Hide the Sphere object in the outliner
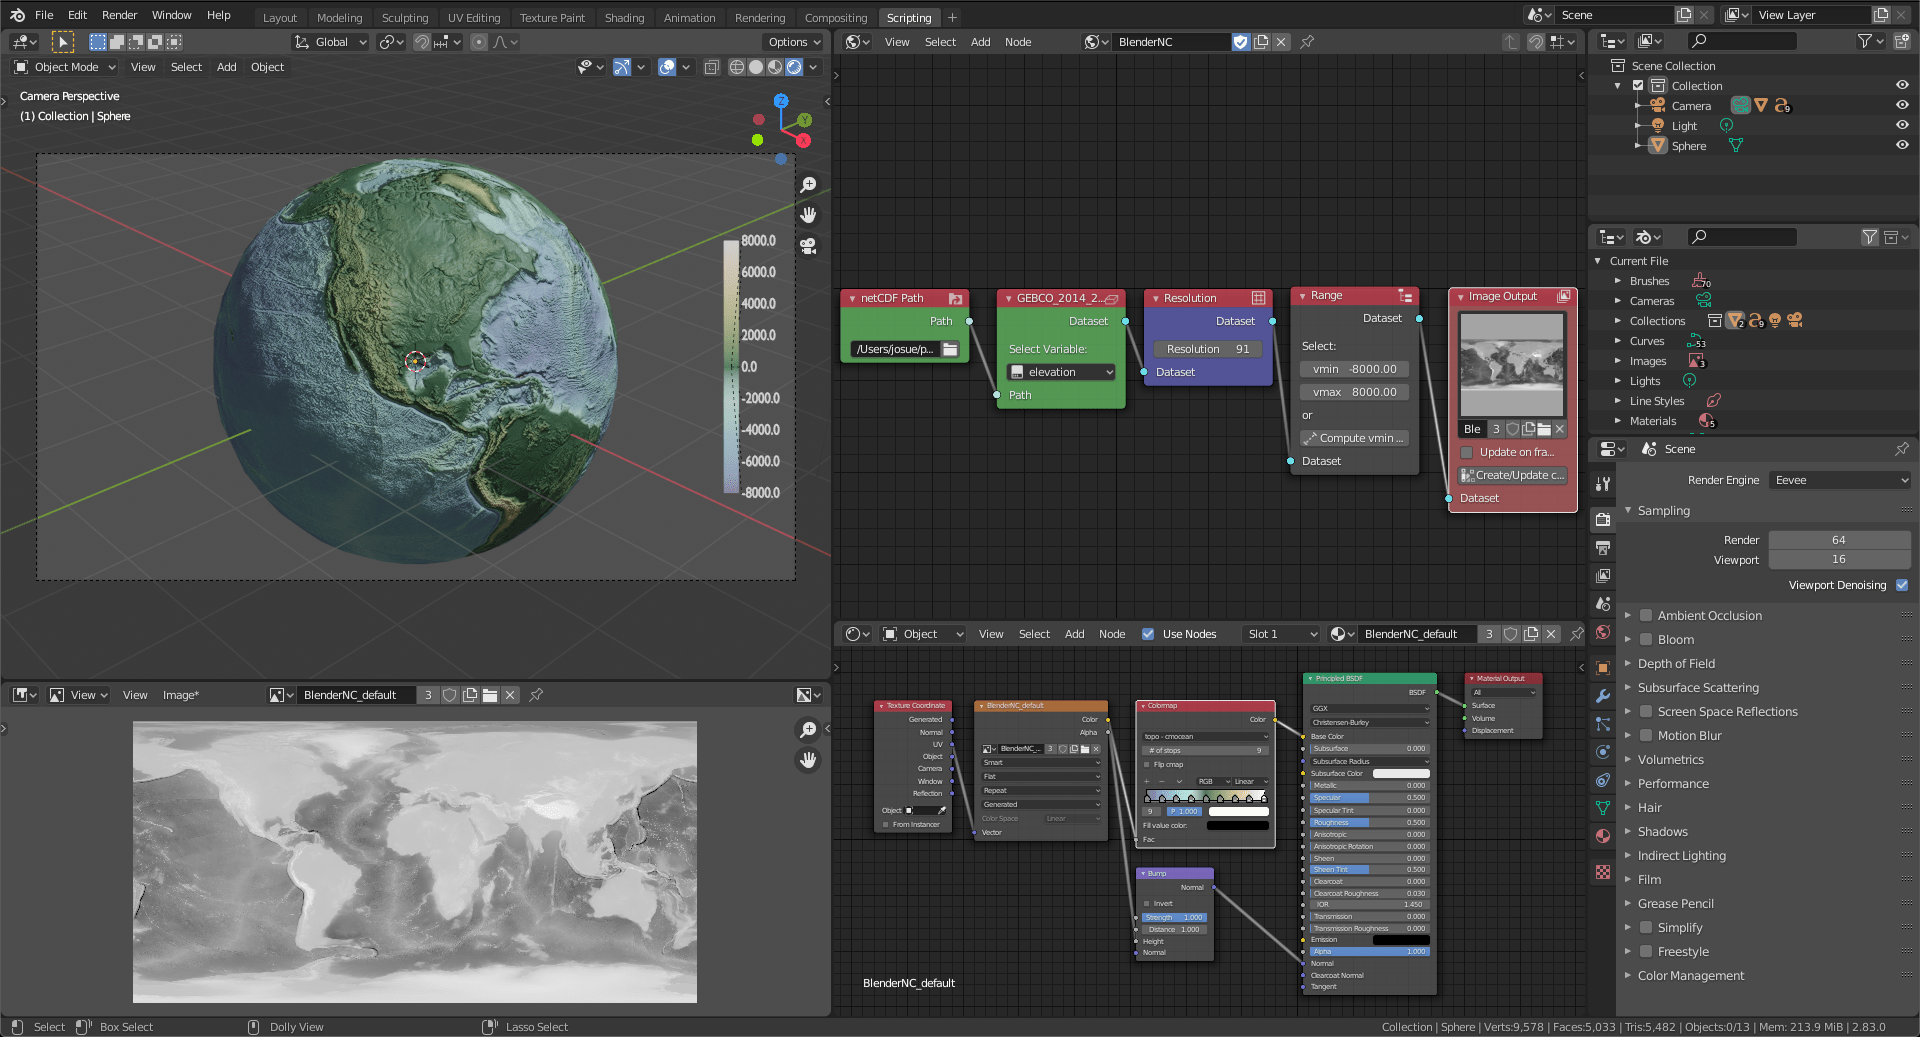The image size is (1920, 1037). tap(1902, 145)
